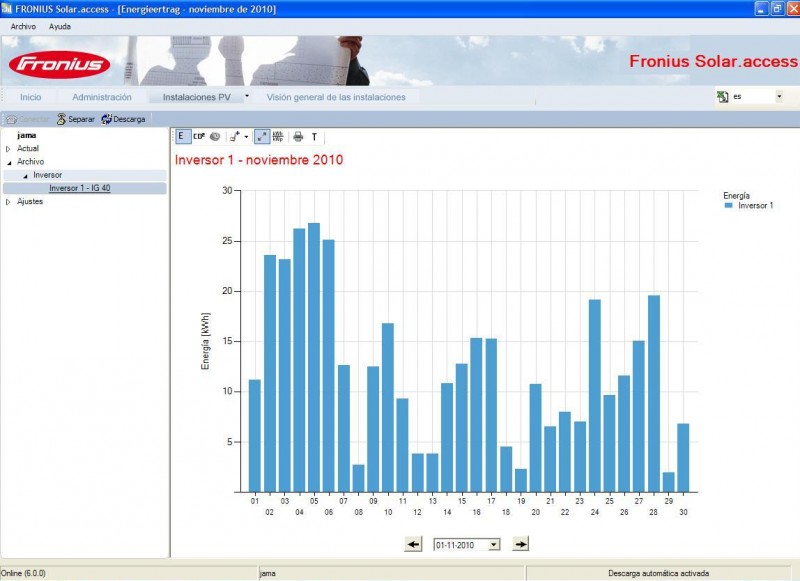
Task: Click the tallest bar for day 05
Action: click(x=314, y=357)
